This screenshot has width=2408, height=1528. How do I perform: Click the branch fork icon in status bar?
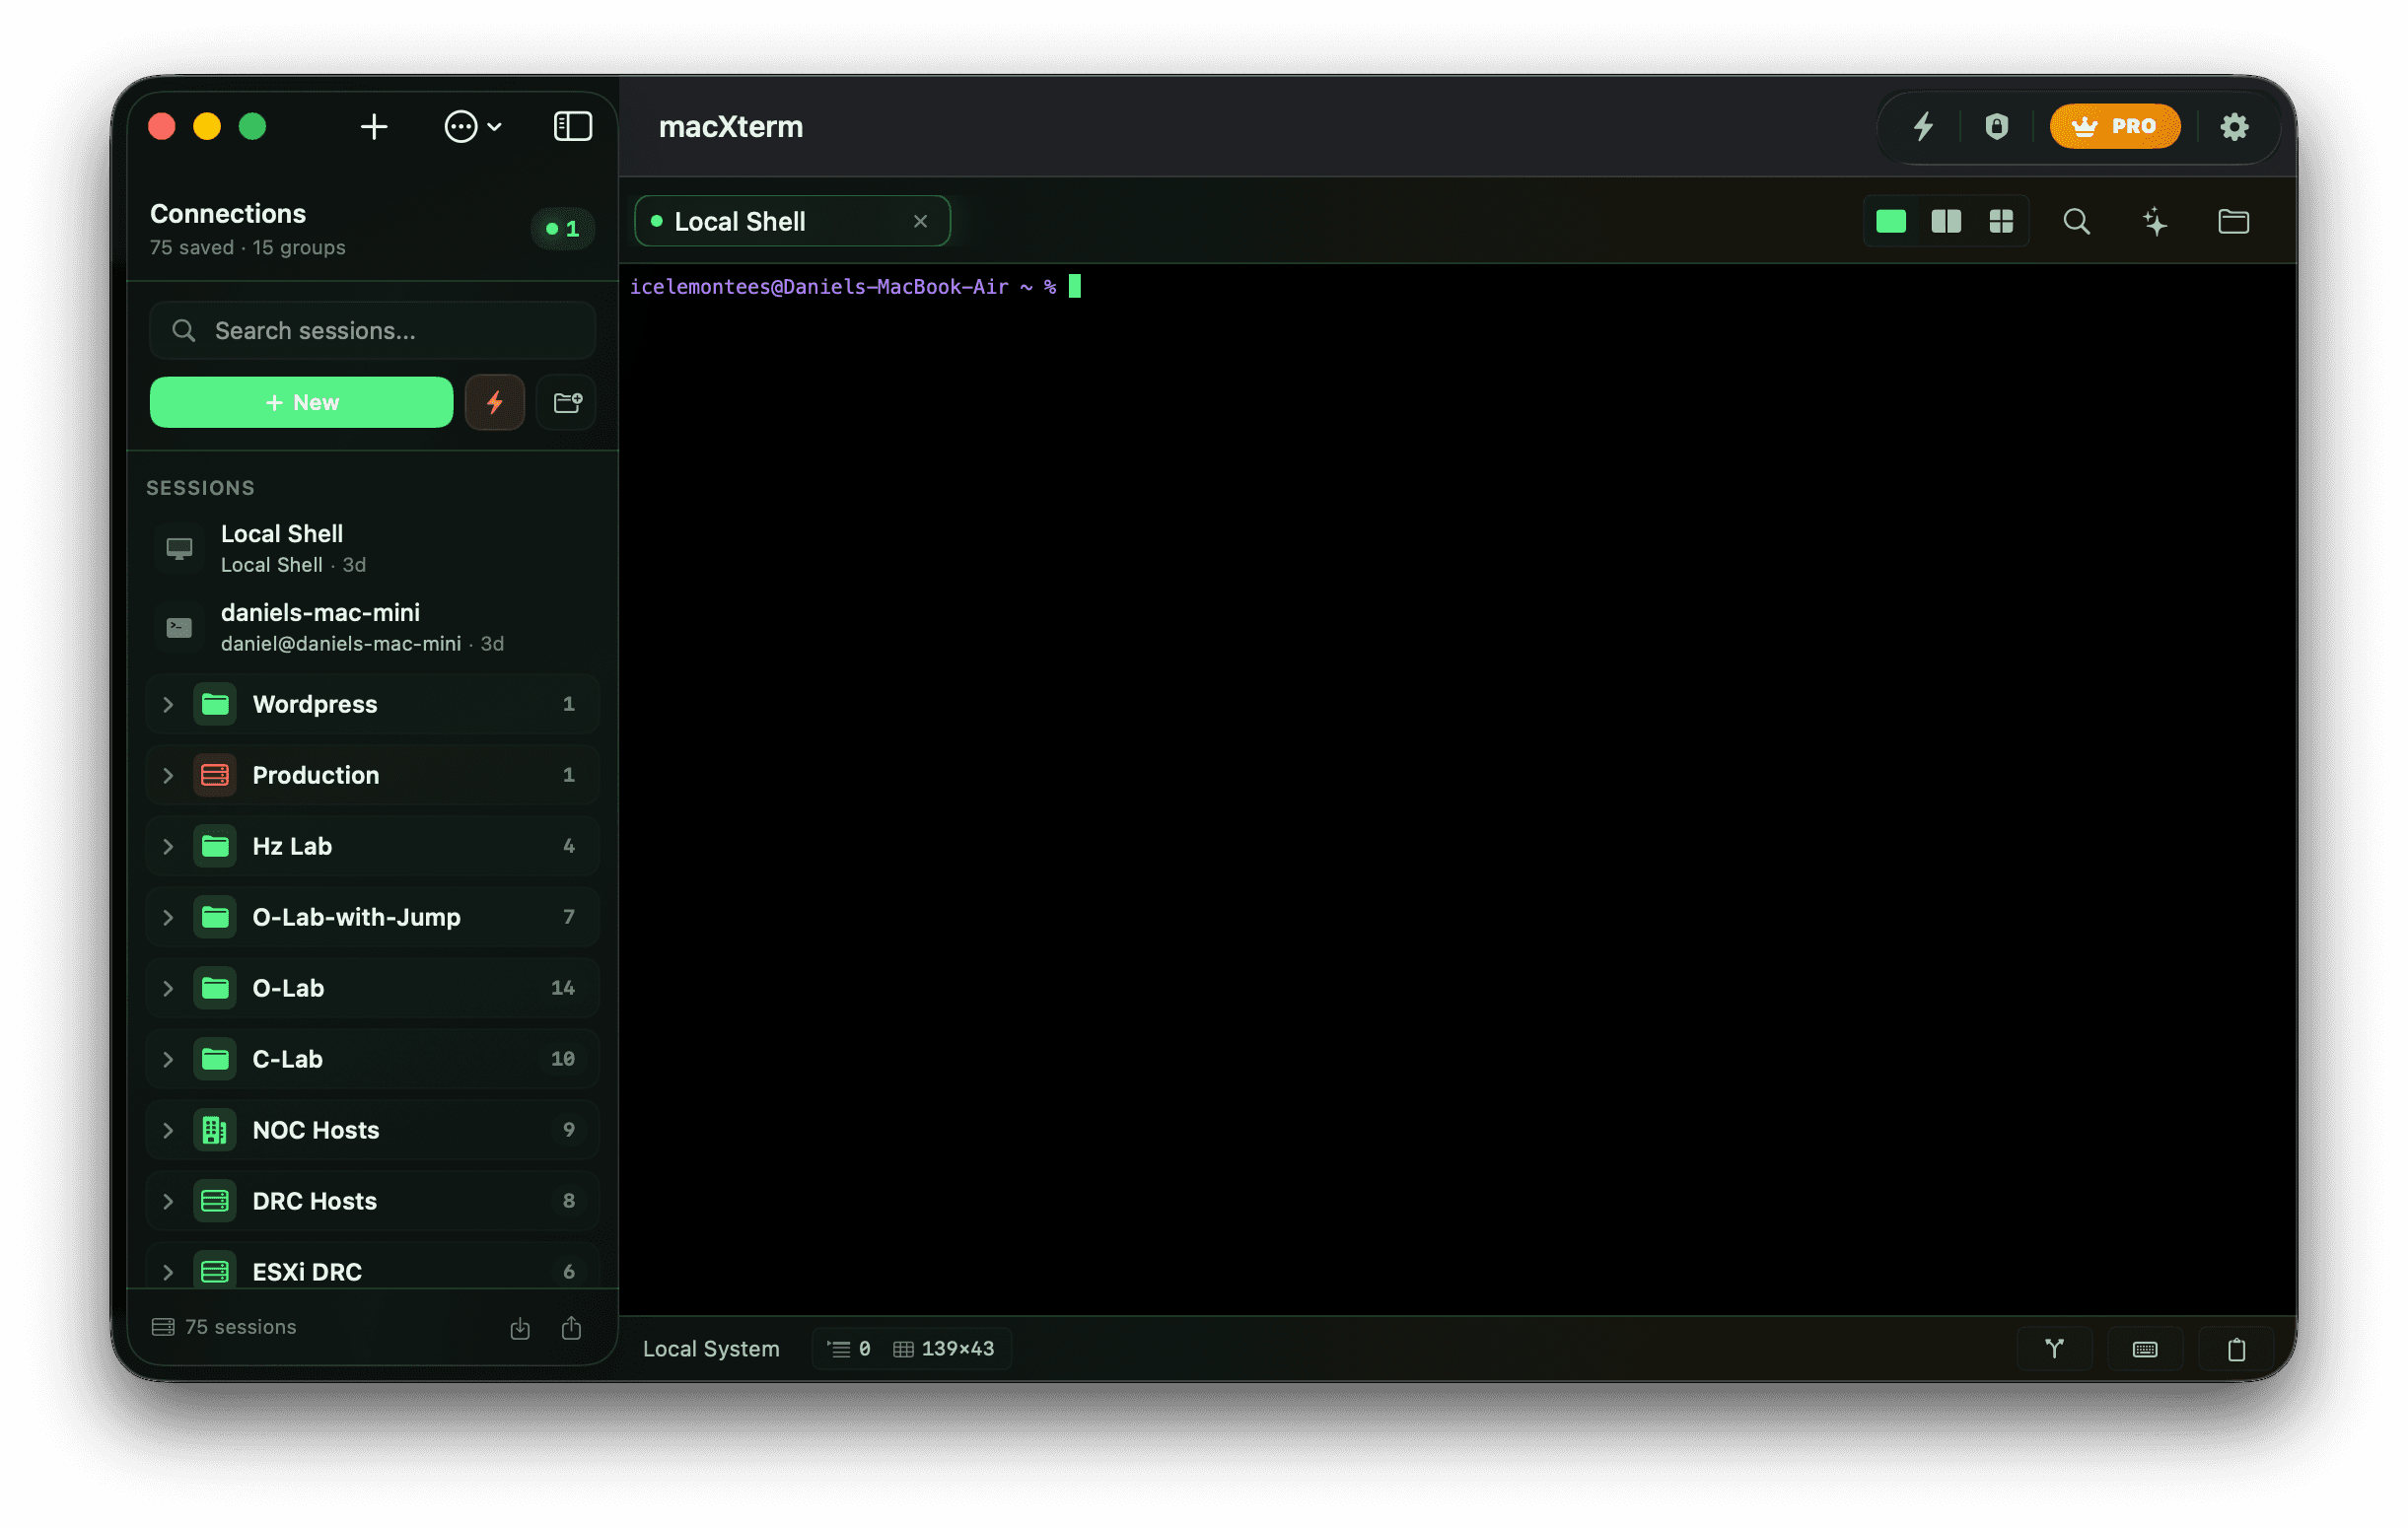click(2055, 1350)
